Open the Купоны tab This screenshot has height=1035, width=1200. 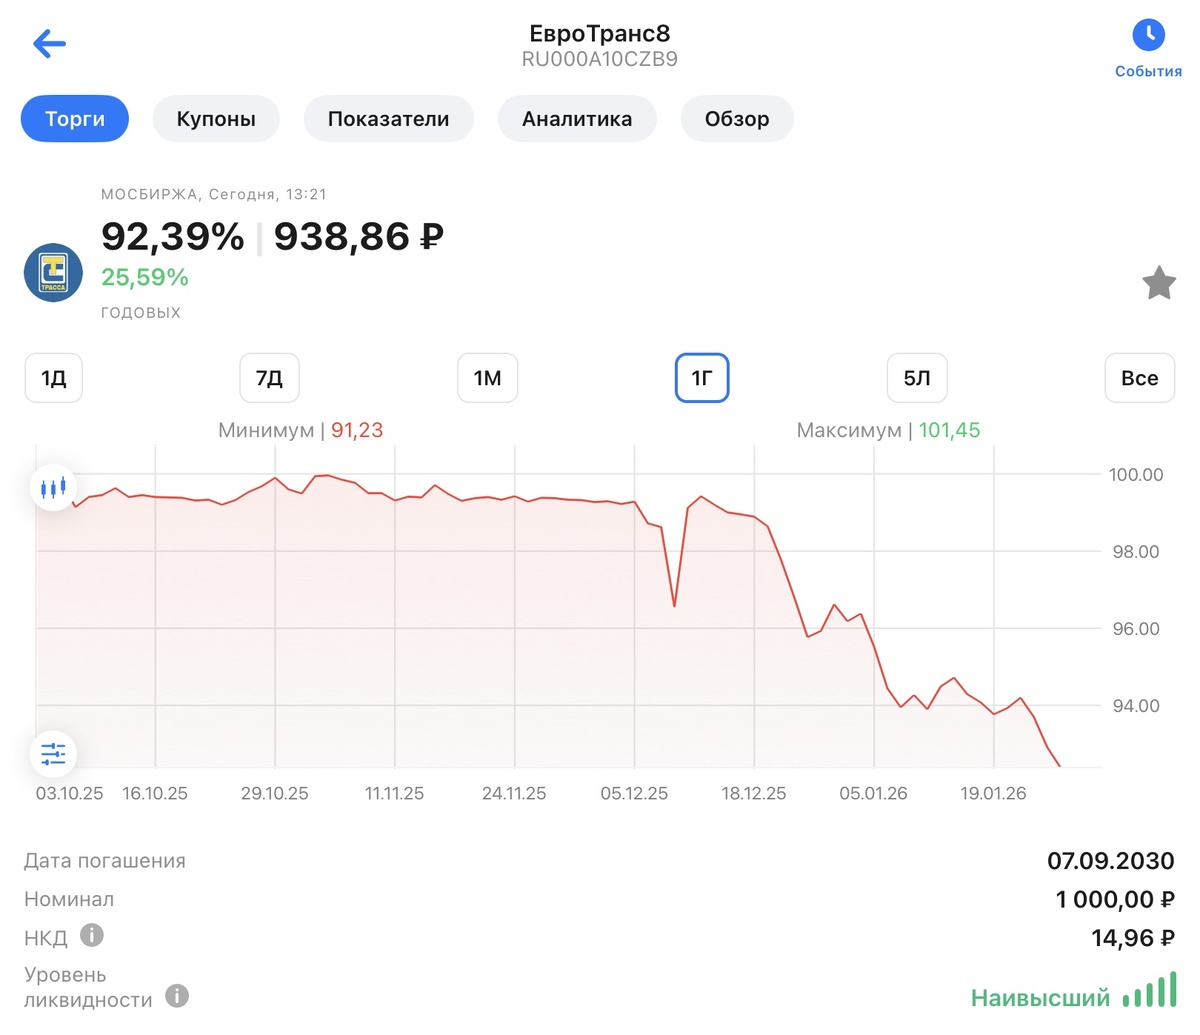(x=216, y=119)
